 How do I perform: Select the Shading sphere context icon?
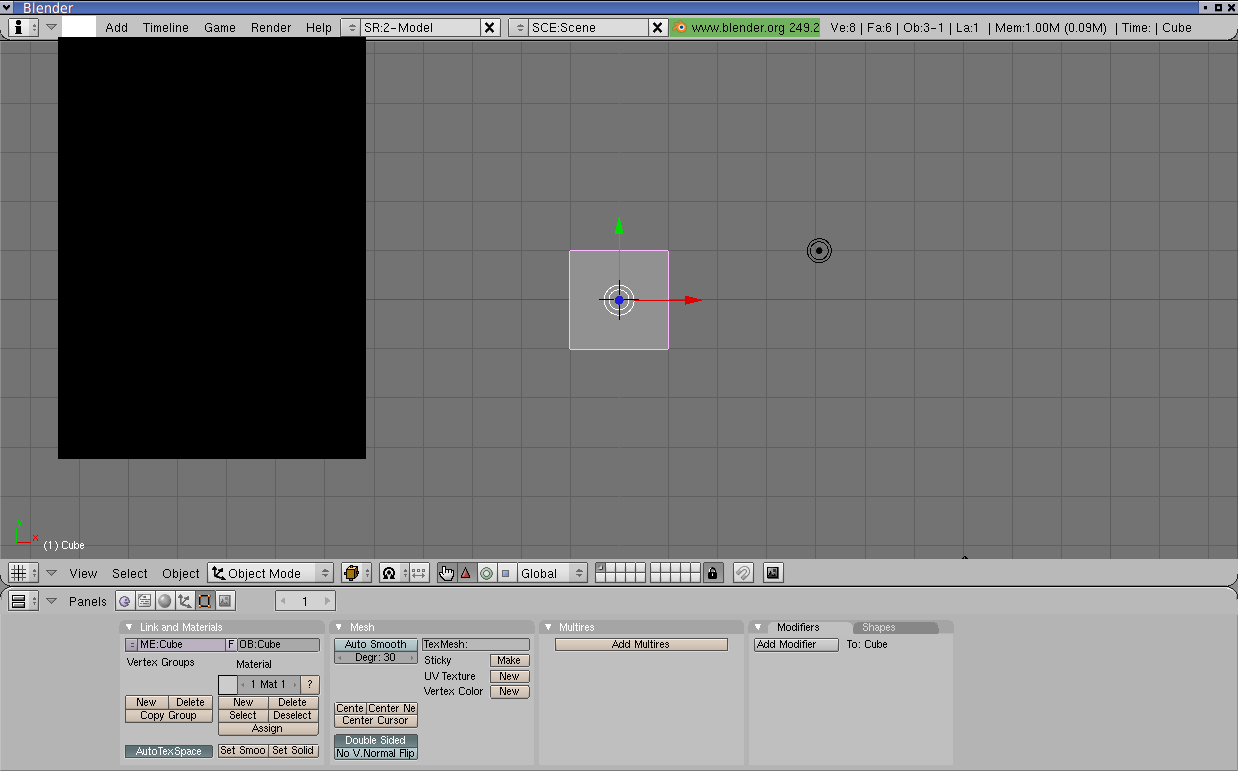click(165, 601)
